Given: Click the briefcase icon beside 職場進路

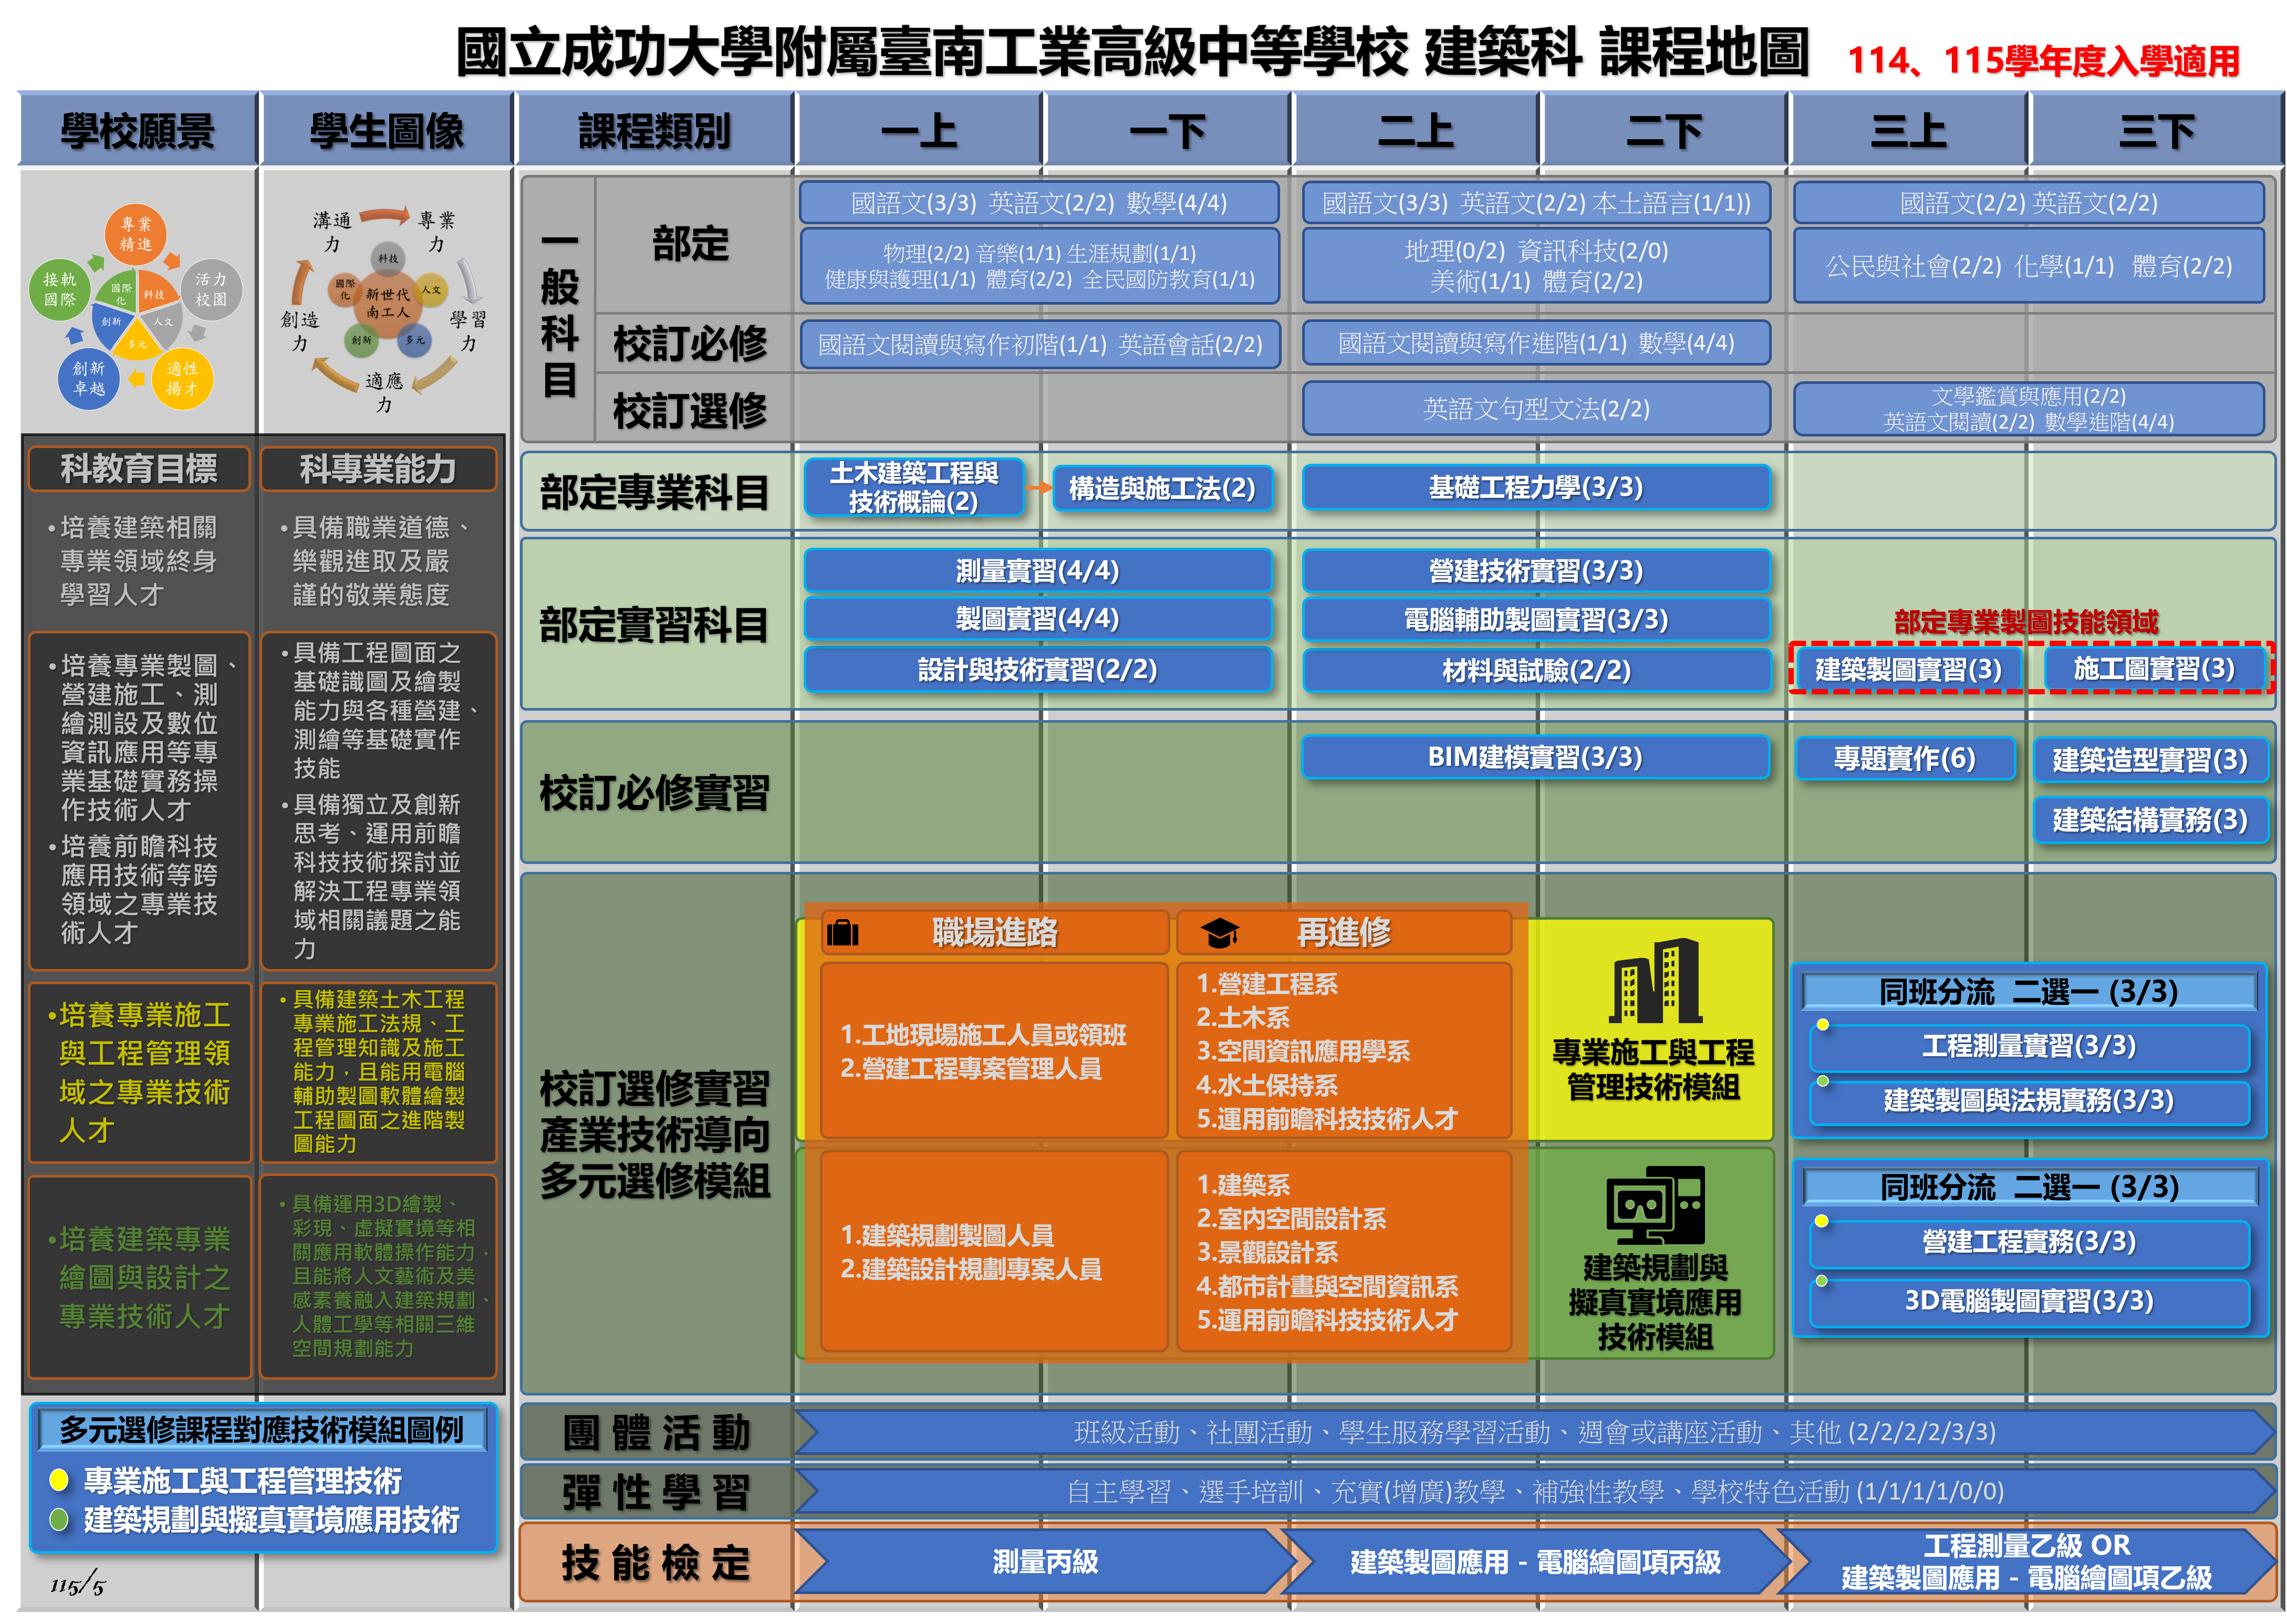Looking at the screenshot, I should pyautogui.click(x=842, y=933).
